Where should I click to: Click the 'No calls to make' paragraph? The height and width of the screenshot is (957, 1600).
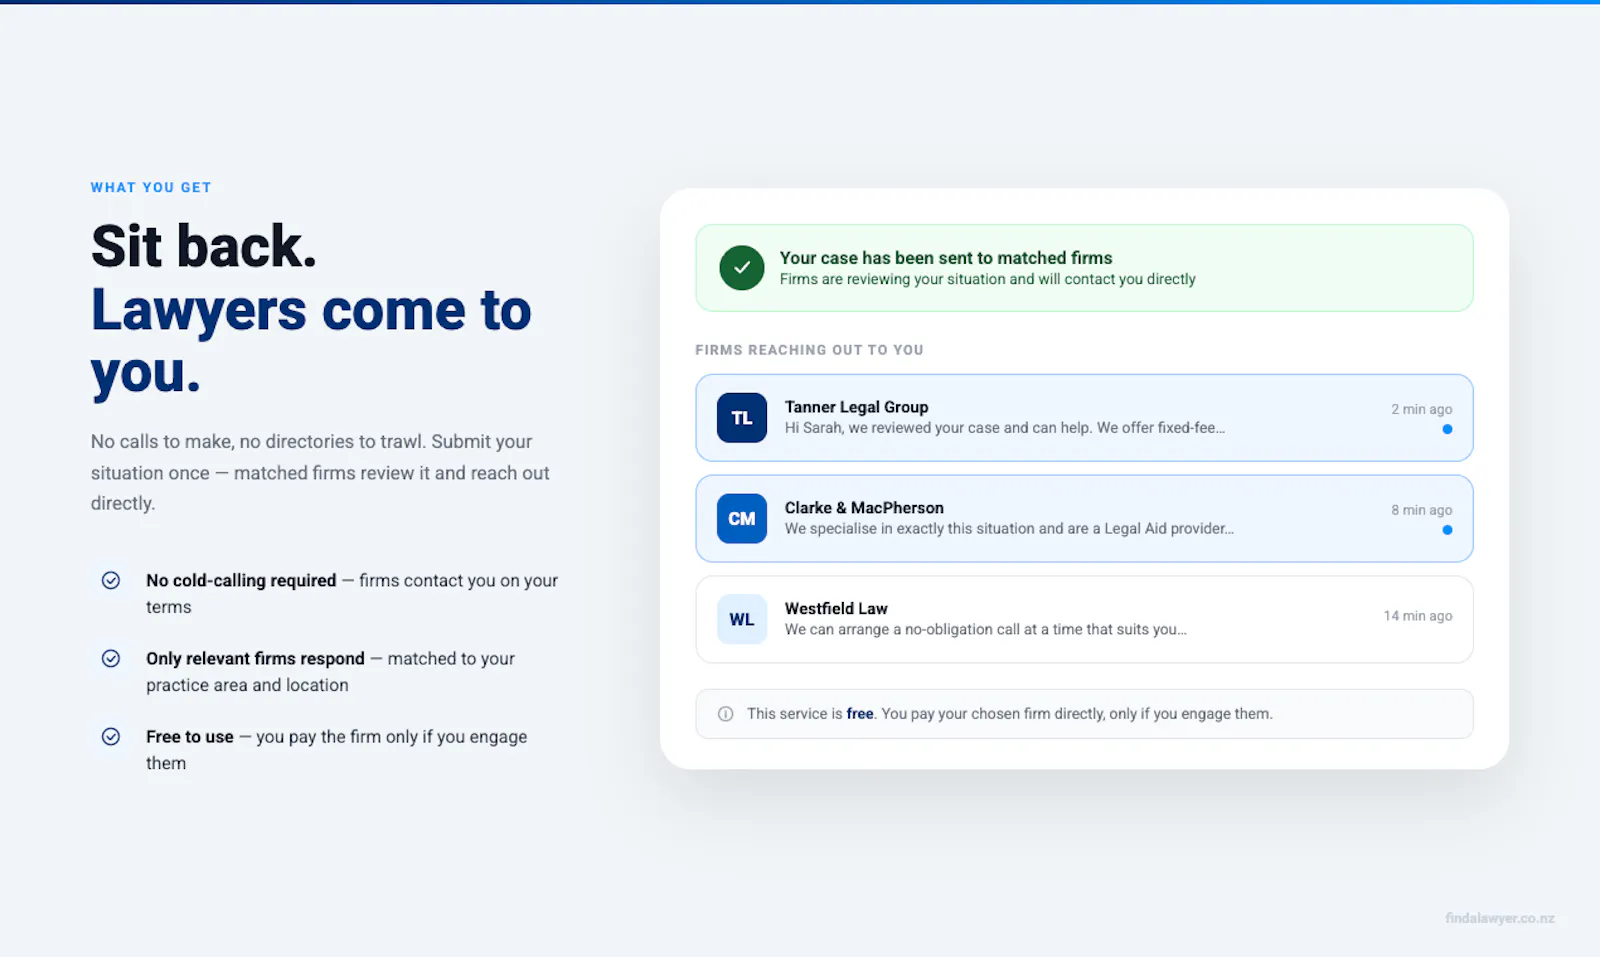point(320,472)
